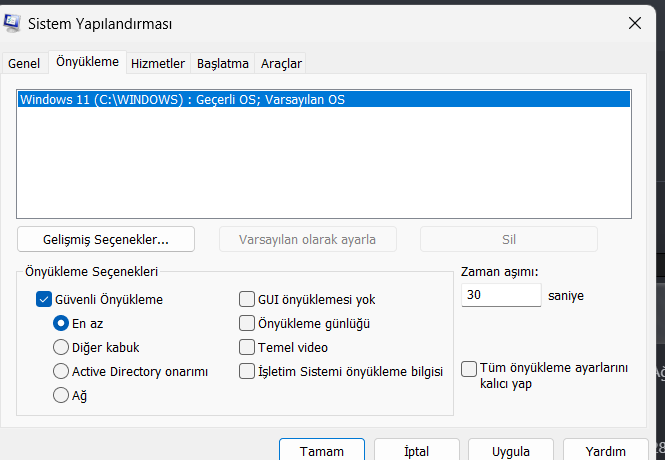Check the Önyükleme günlüğü box
Image resolution: width=665 pixels, height=460 pixels.
click(x=247, y=323)
